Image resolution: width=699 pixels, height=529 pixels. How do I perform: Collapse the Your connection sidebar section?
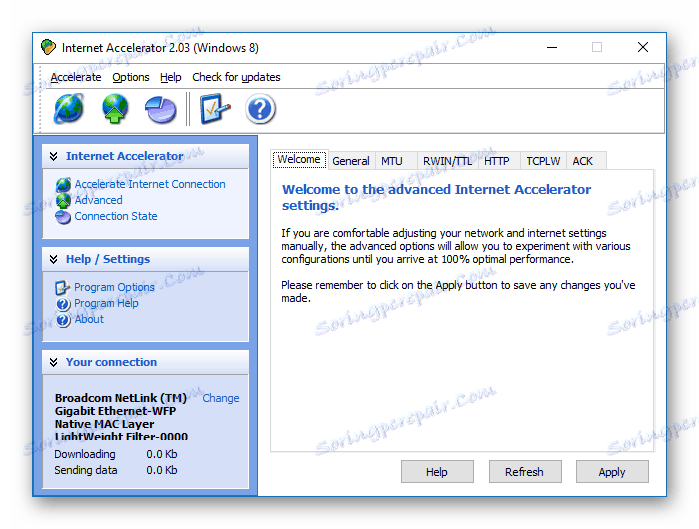[53, 362]
